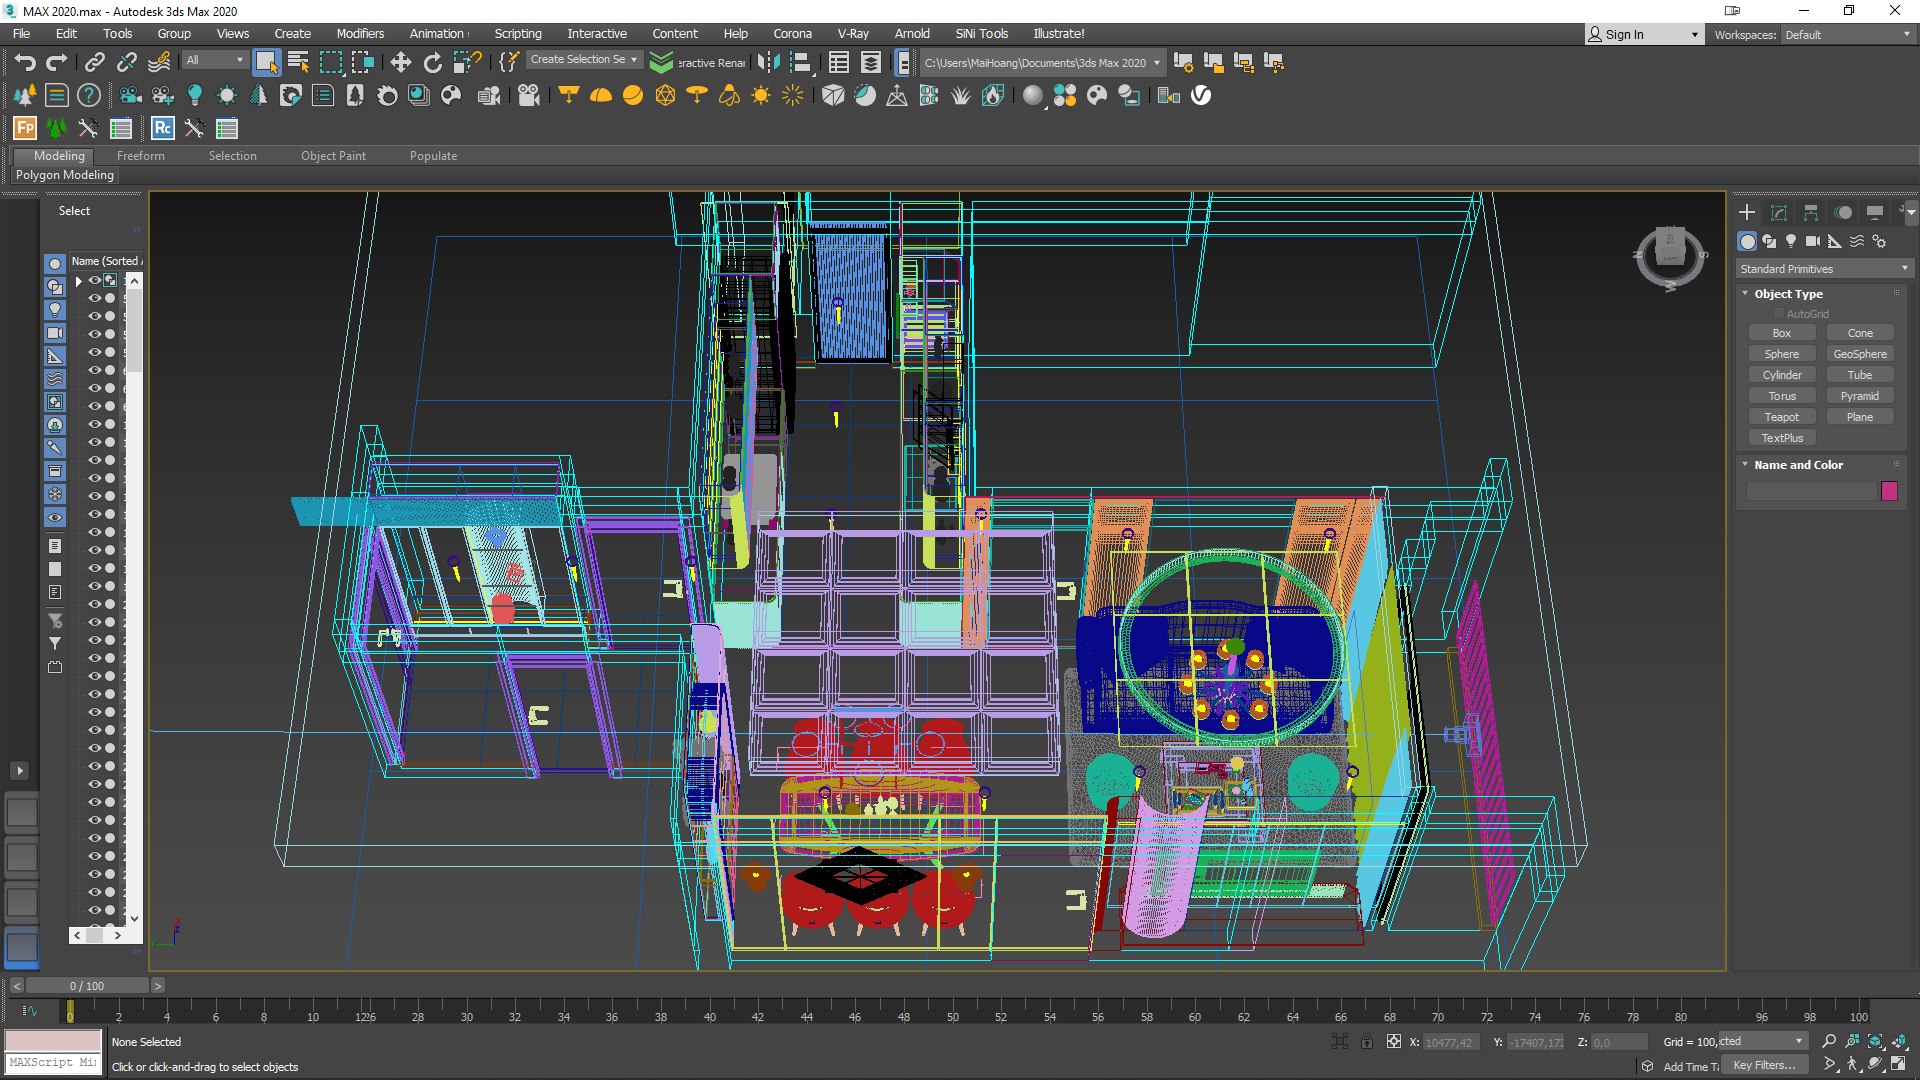Switch to the Freeform ribbon tab
Viewport: 1920px width, 1080px height.
coord(141,156)
